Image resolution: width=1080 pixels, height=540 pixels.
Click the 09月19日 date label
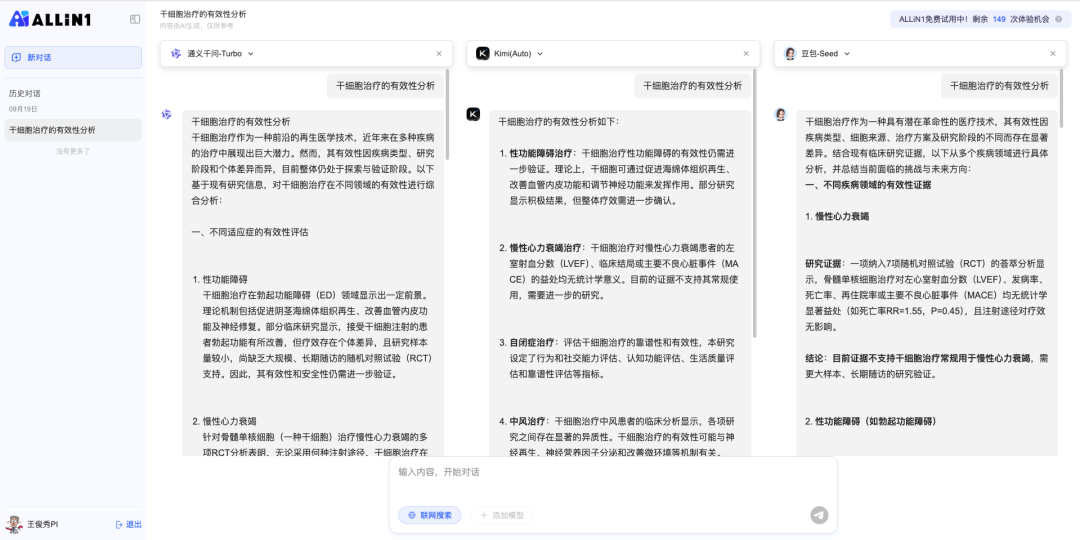tap(23, 109)
